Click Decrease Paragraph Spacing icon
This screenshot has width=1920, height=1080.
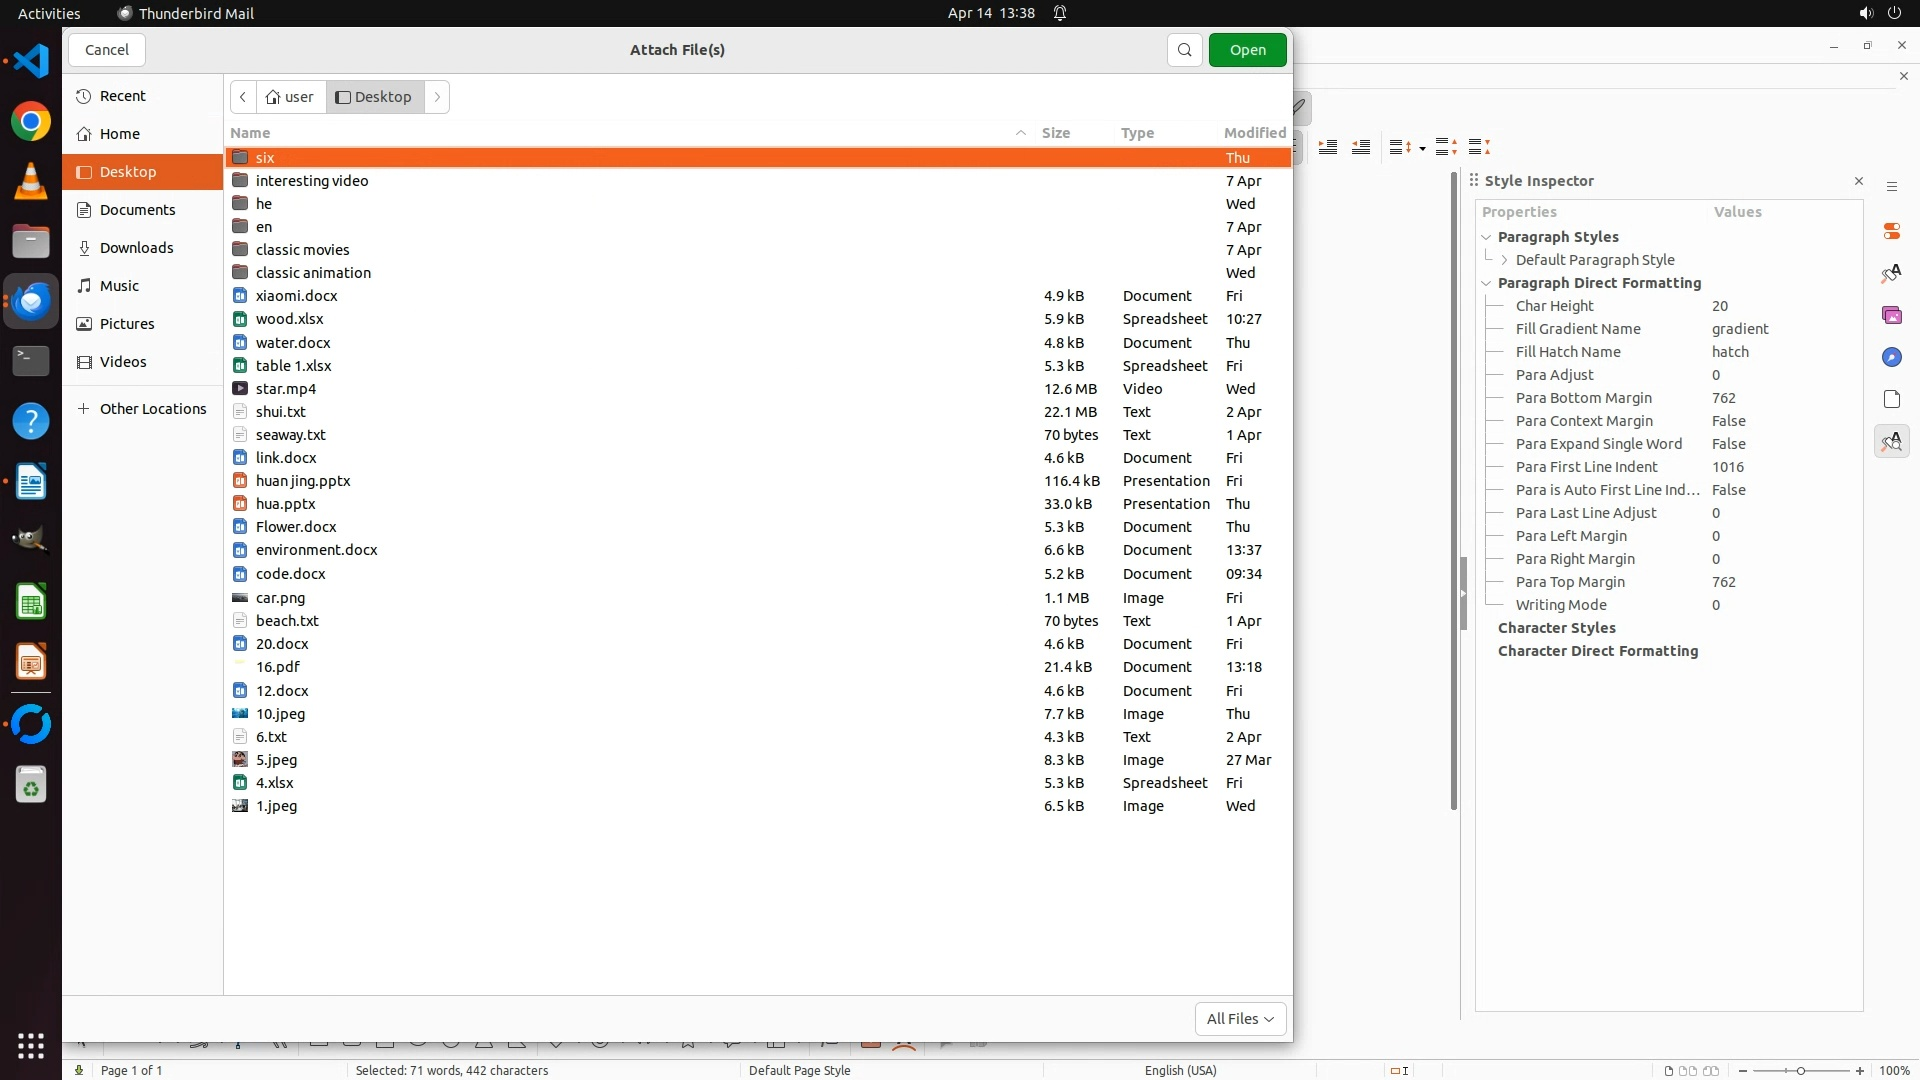[1480, 147]
